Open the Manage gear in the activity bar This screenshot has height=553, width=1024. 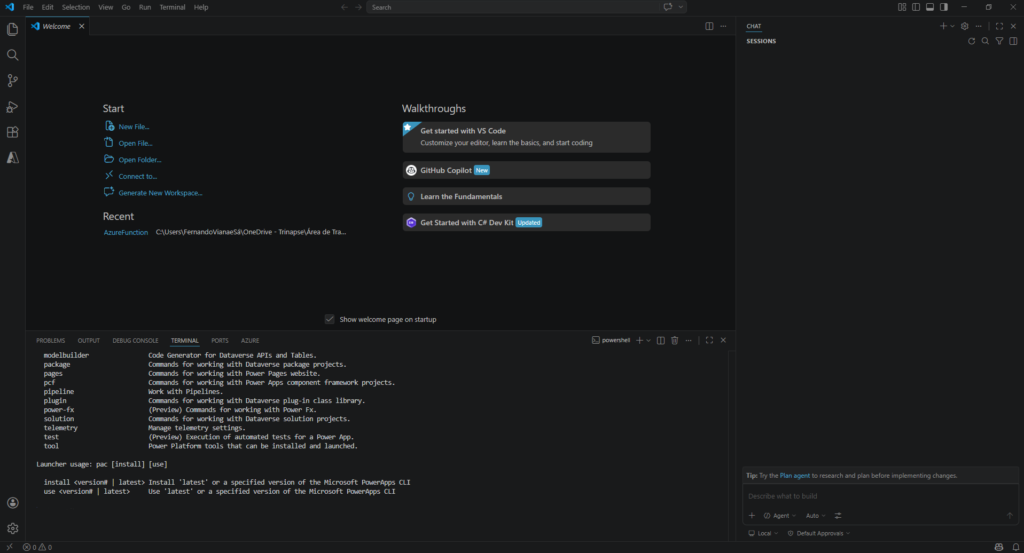(x=12, y=528)
